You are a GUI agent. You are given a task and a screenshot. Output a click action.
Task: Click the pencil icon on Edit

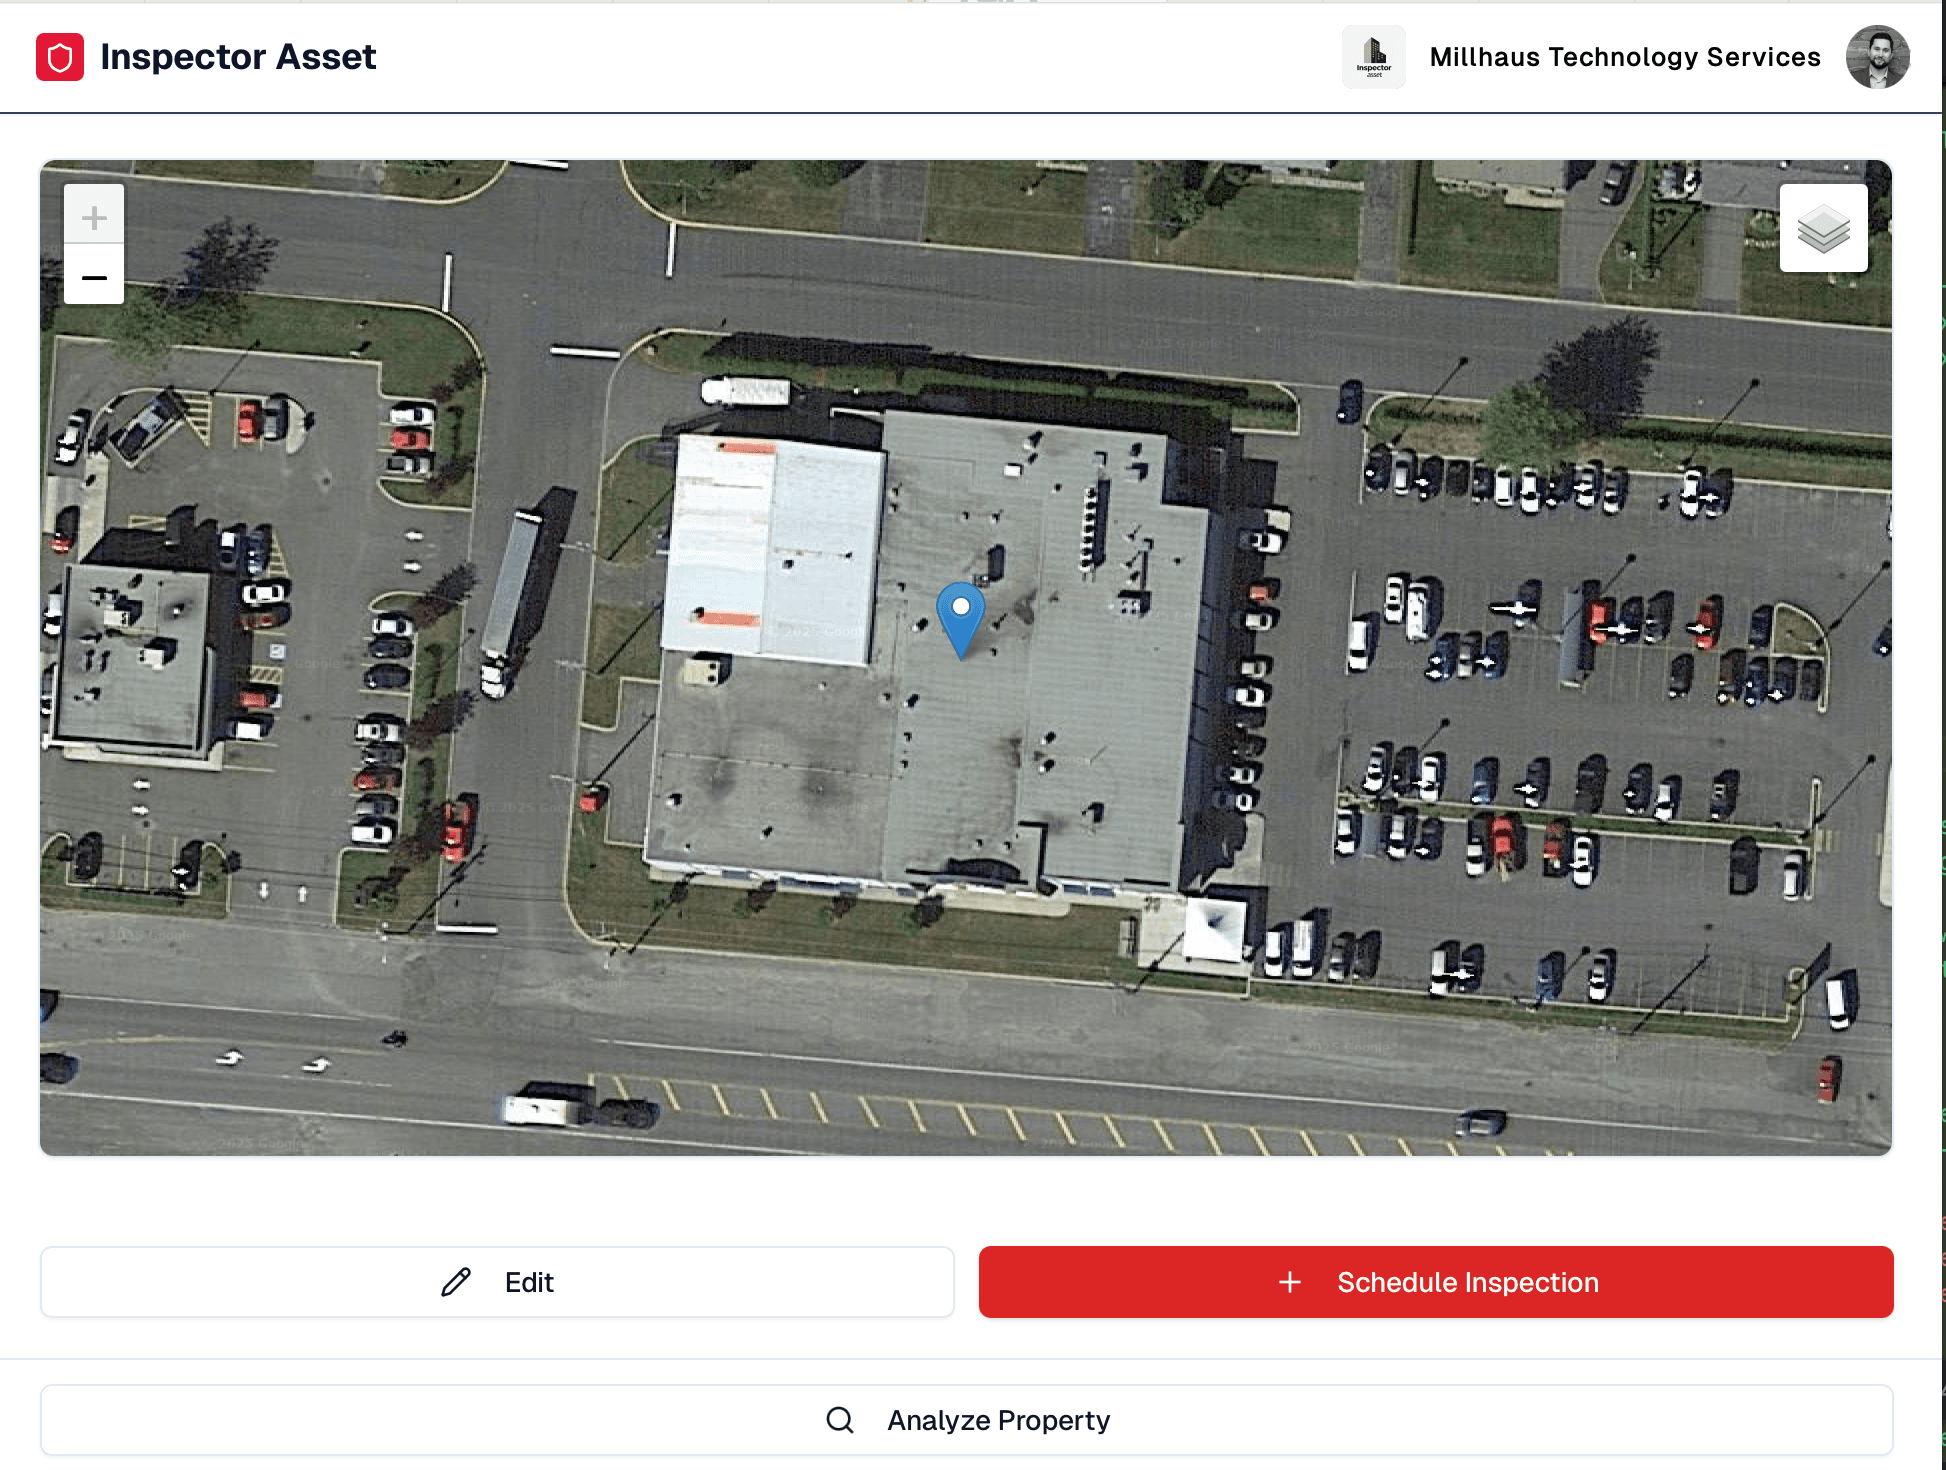pyautogui.click(x=456, y=1282)
